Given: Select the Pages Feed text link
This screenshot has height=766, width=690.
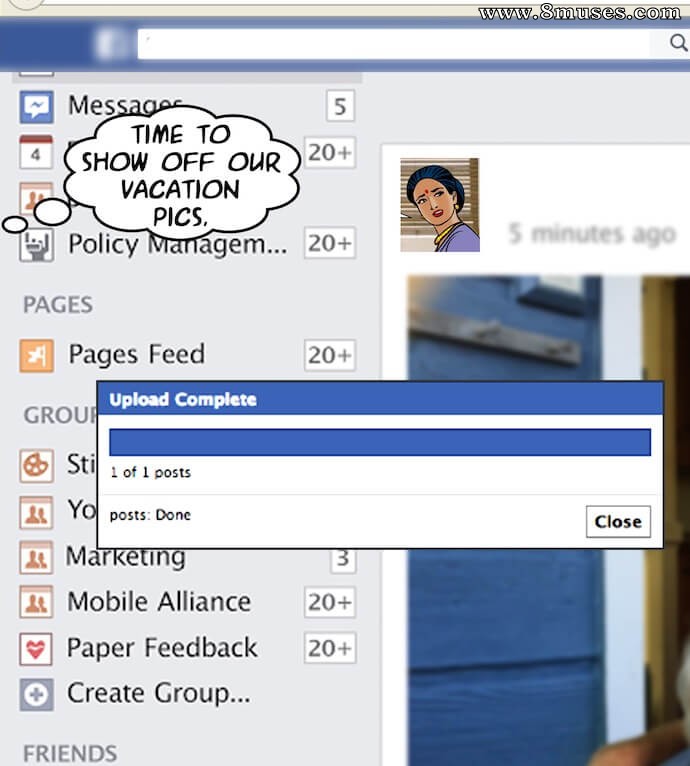Looking at the screenshot, I should pos(136,355).
